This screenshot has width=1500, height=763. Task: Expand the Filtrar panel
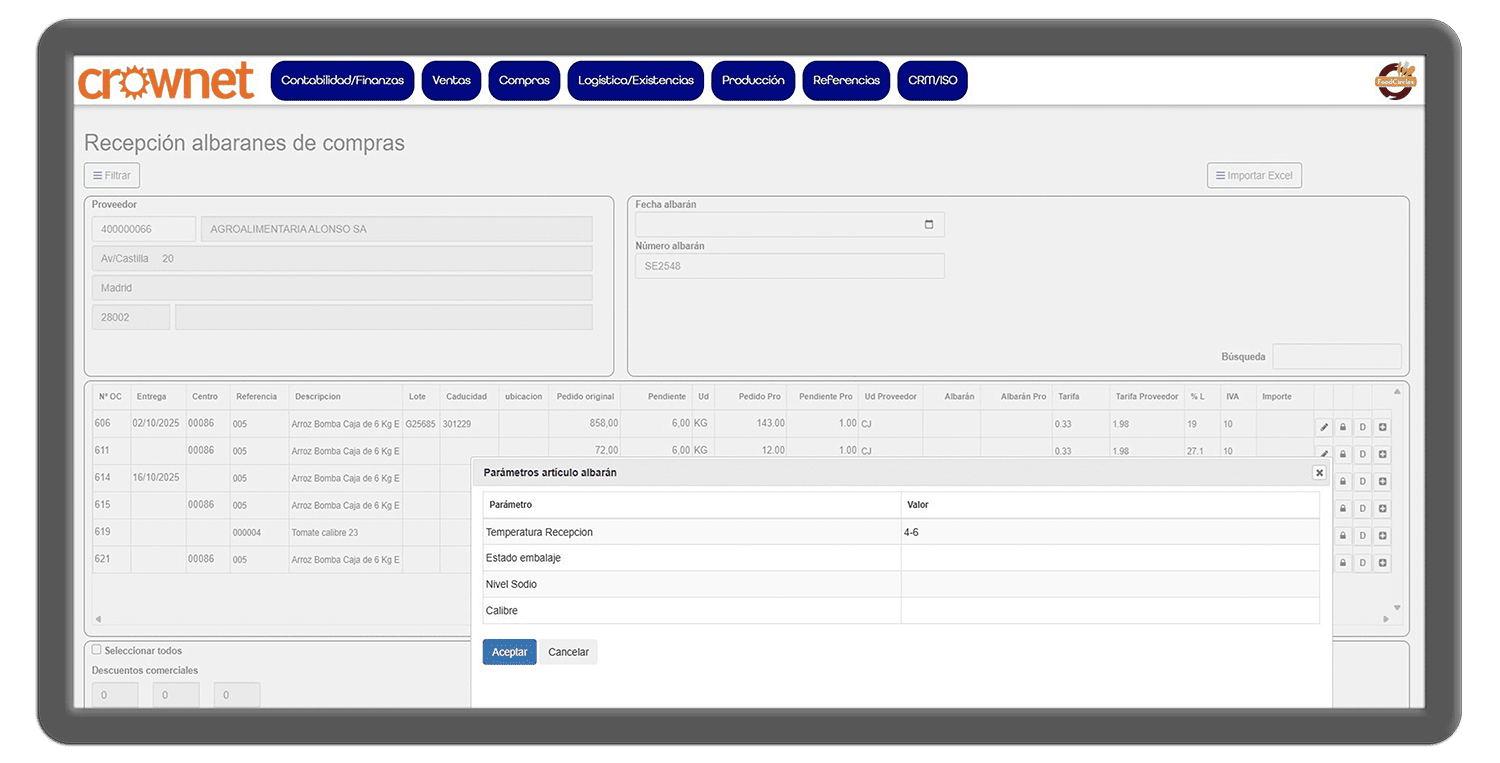click(x=112, y=176)
